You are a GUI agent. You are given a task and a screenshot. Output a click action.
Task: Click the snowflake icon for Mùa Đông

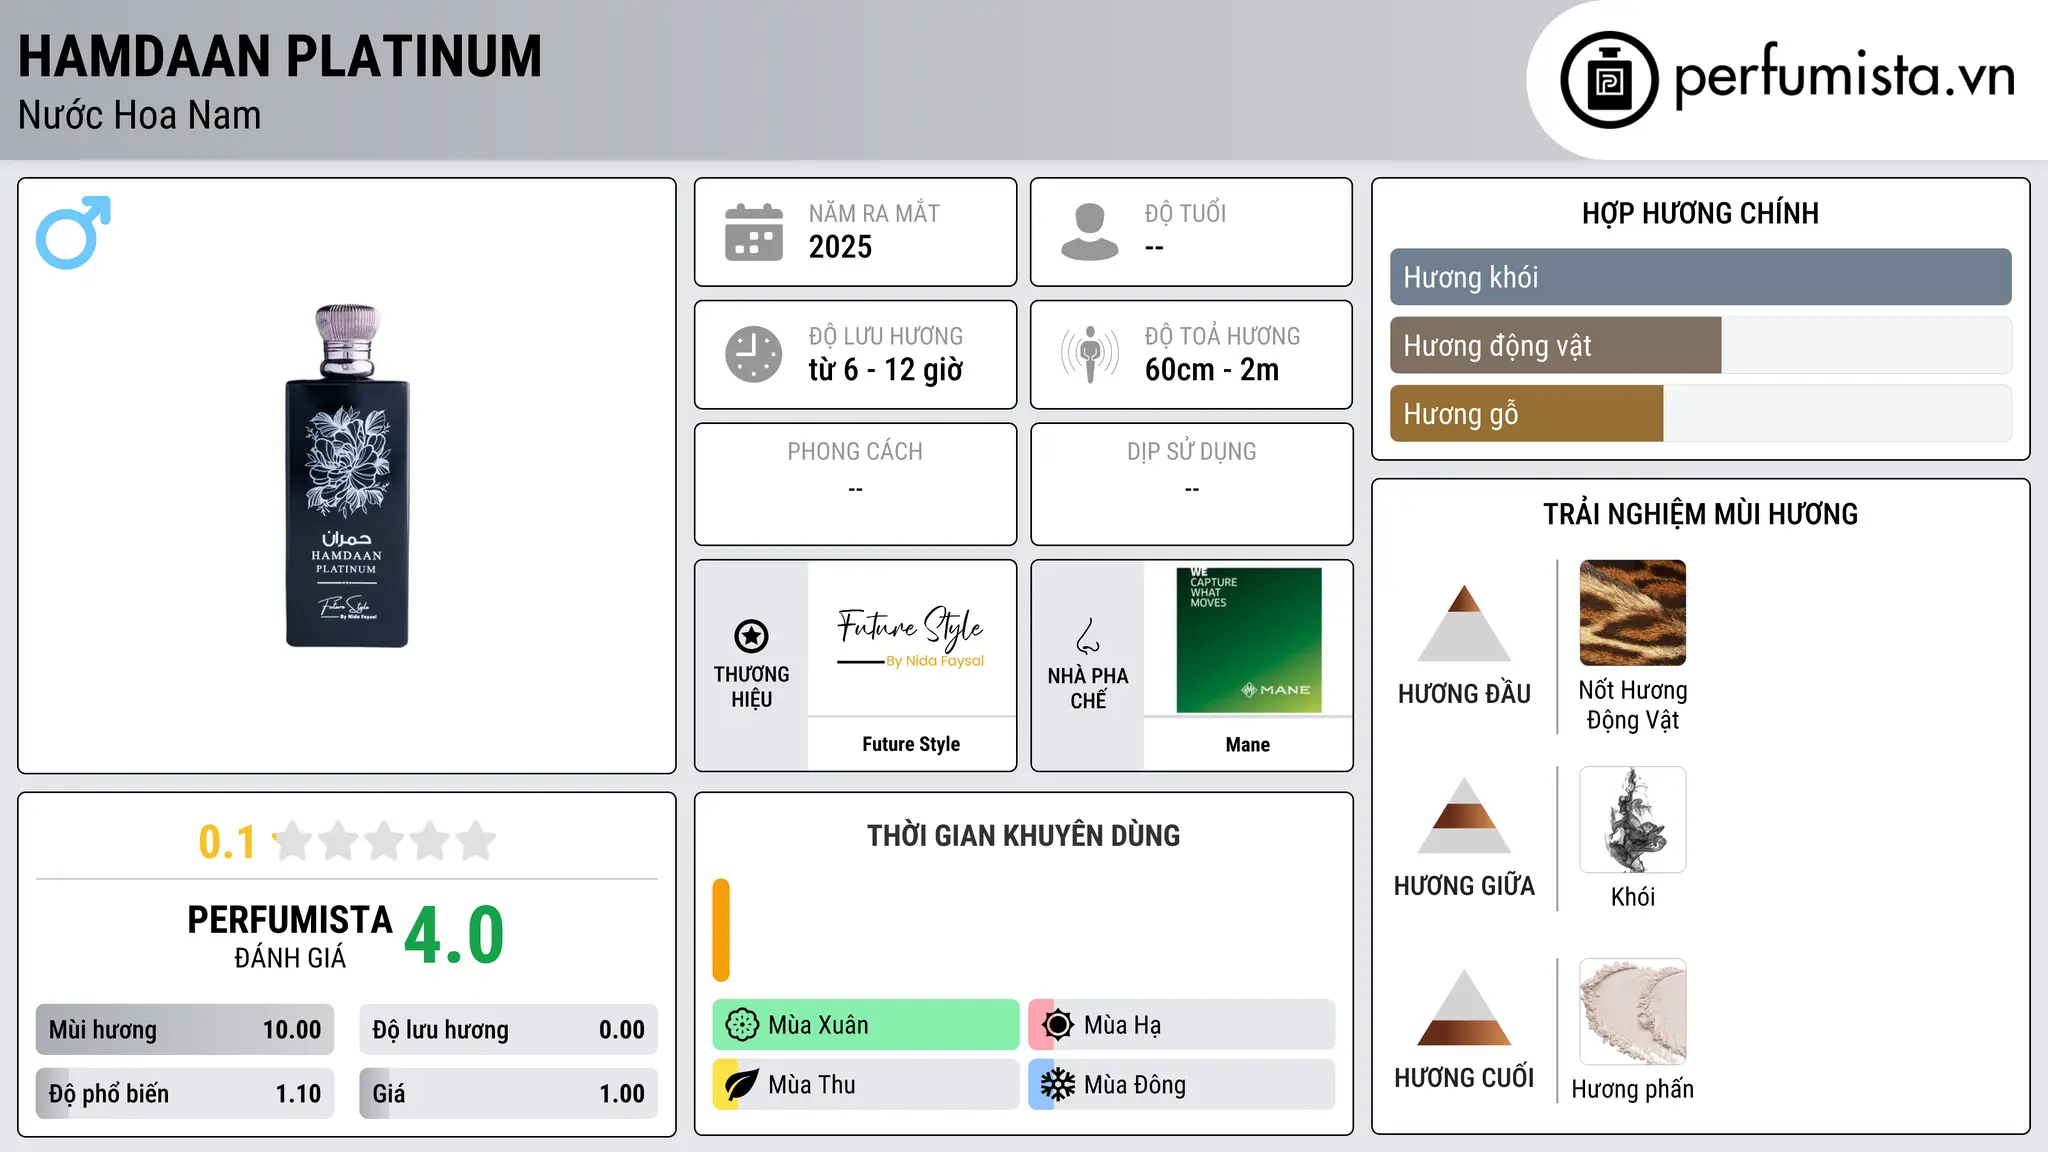(1058, 1085)
